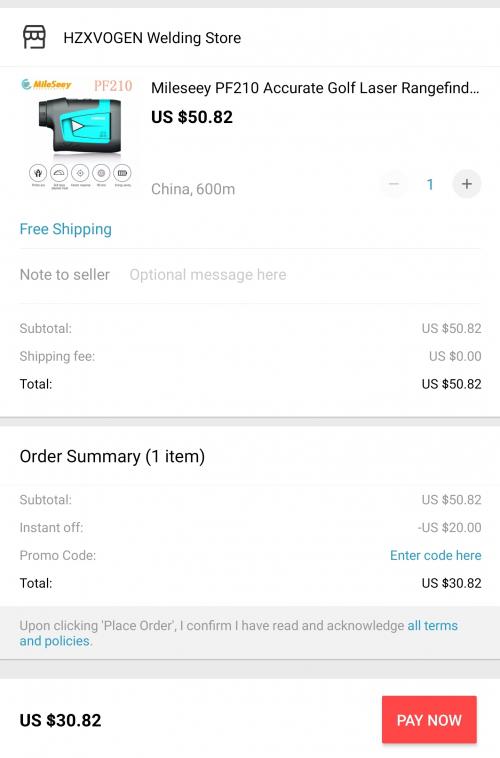The width and height of the screenshot is (500, 758).
Task: Select the China, 600m variant text
Action: [x=193, y=189]
